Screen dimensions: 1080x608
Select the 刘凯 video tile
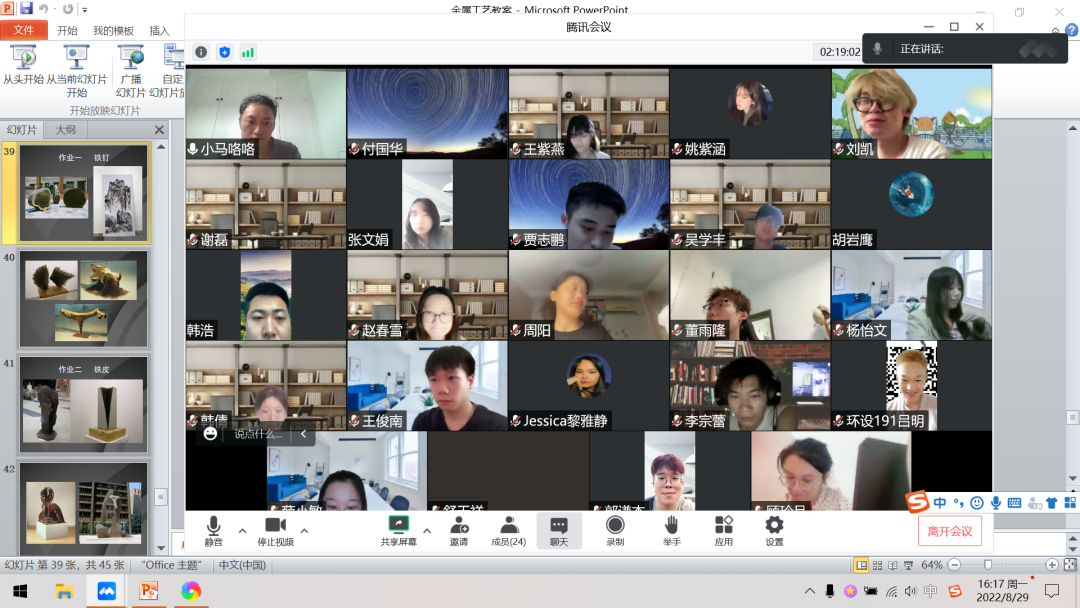(911, 114)
